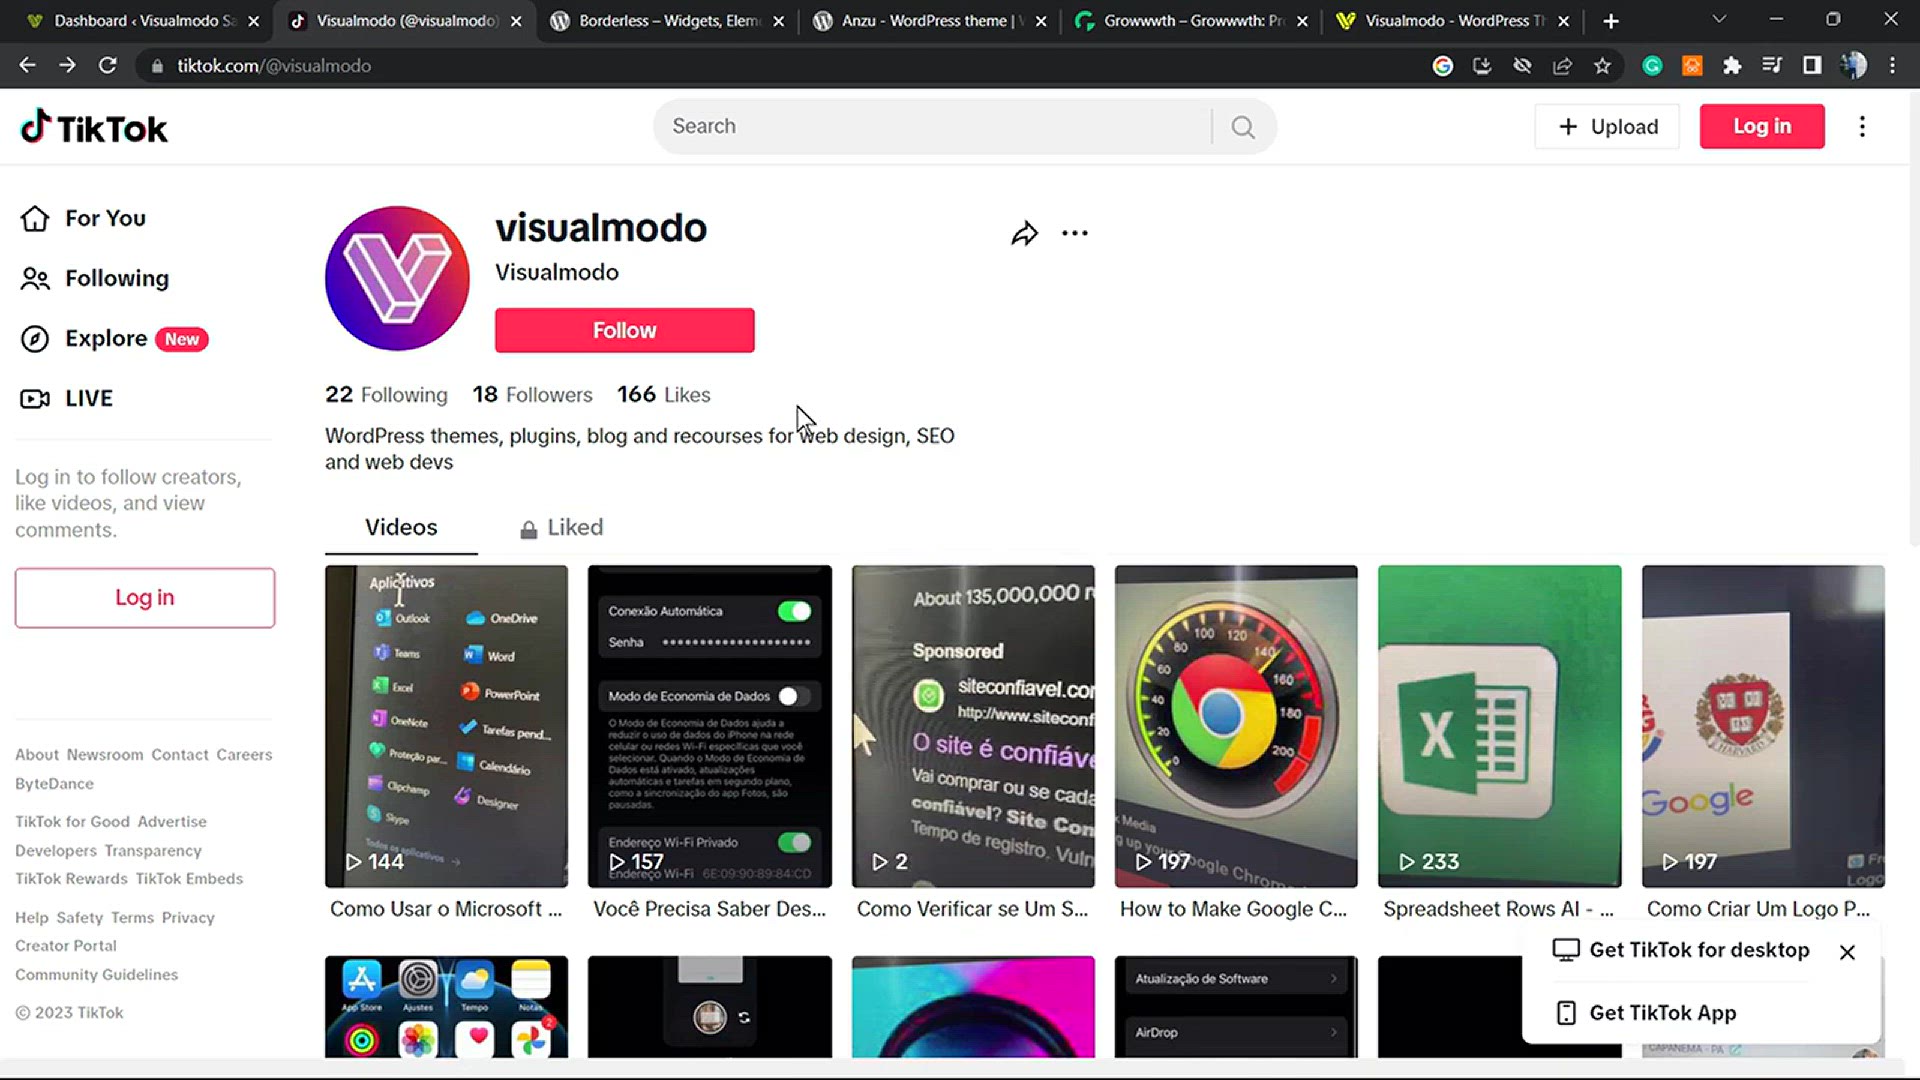Open the Community Guidelines link

(x=96, y=975)
